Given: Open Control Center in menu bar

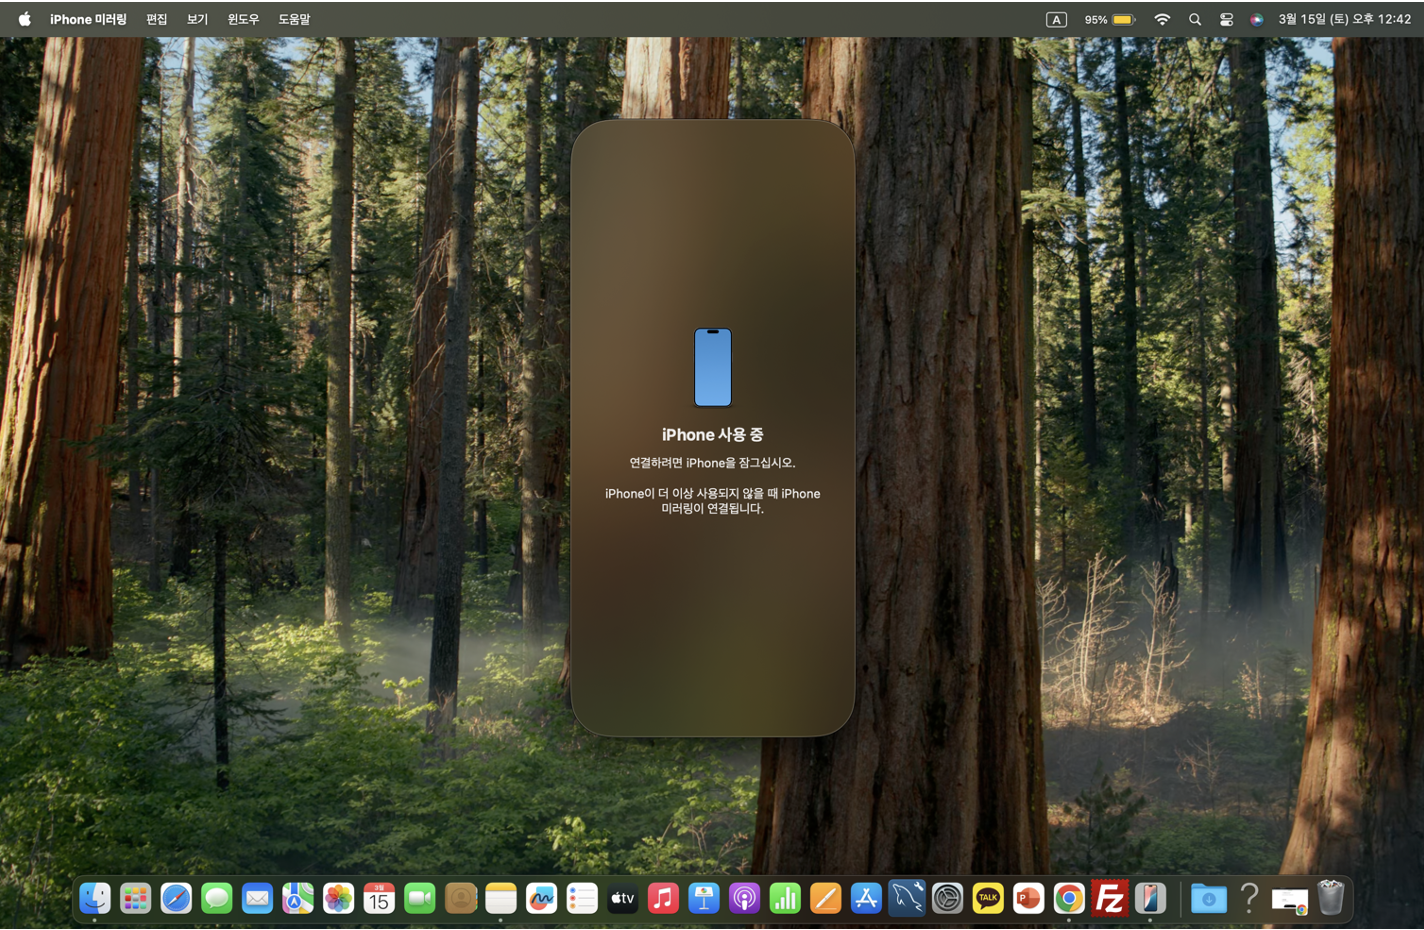Looking at the screenshot, I should [x=1226, y=19].
